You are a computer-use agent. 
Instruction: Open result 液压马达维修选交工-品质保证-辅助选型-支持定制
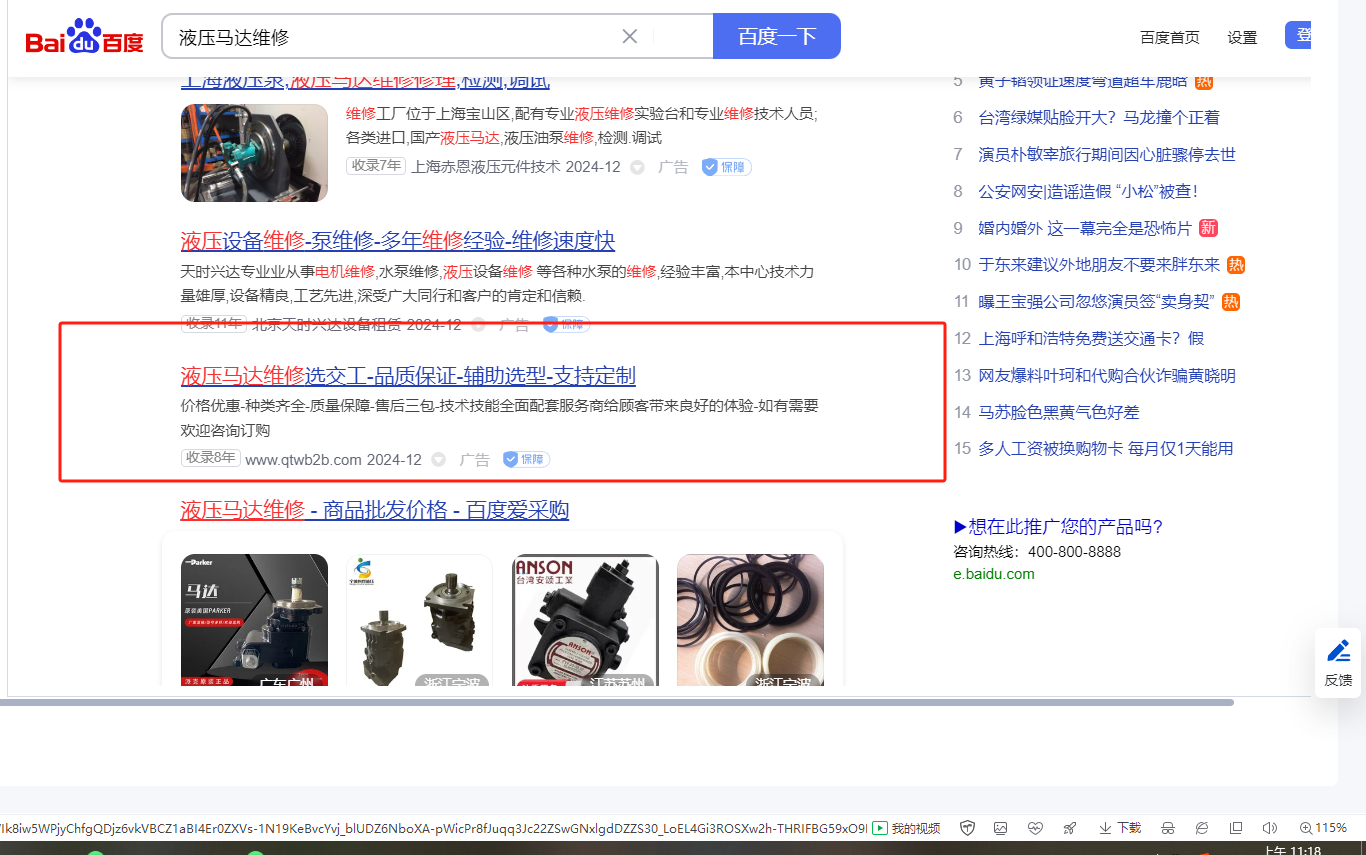[408, 376]
